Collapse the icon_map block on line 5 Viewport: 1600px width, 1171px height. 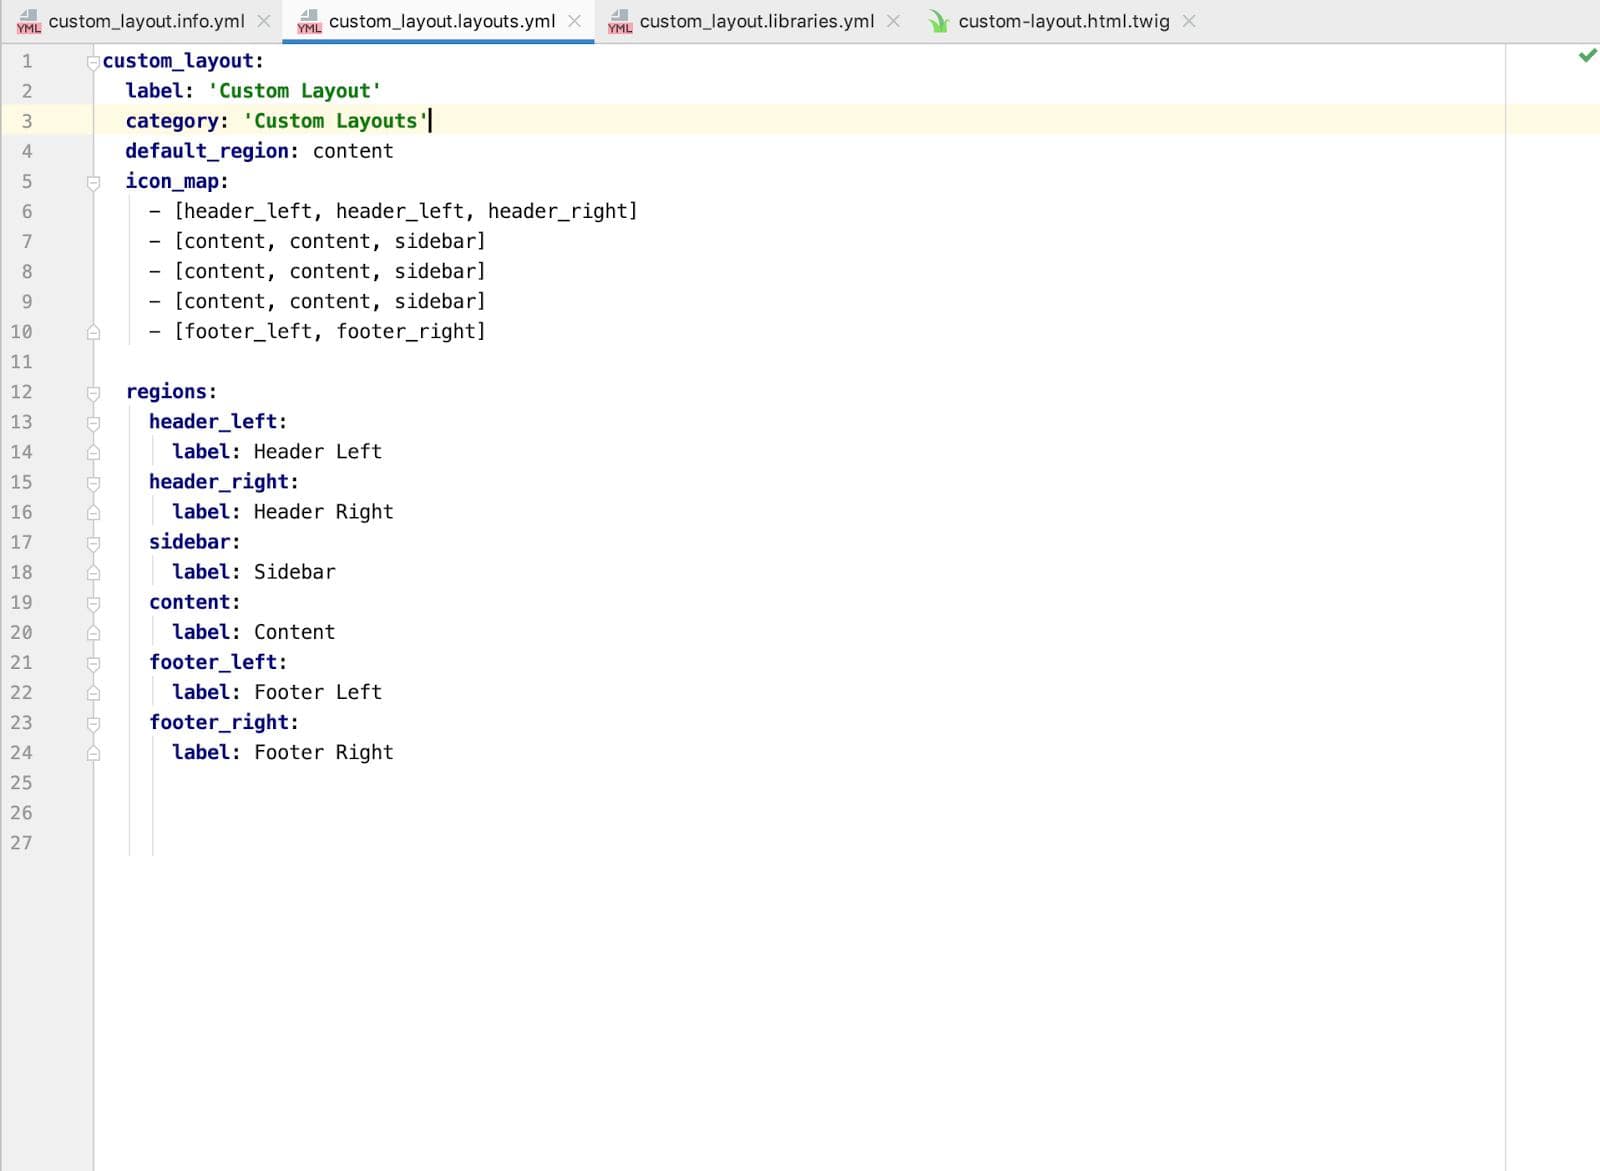[x=93, y=182]
